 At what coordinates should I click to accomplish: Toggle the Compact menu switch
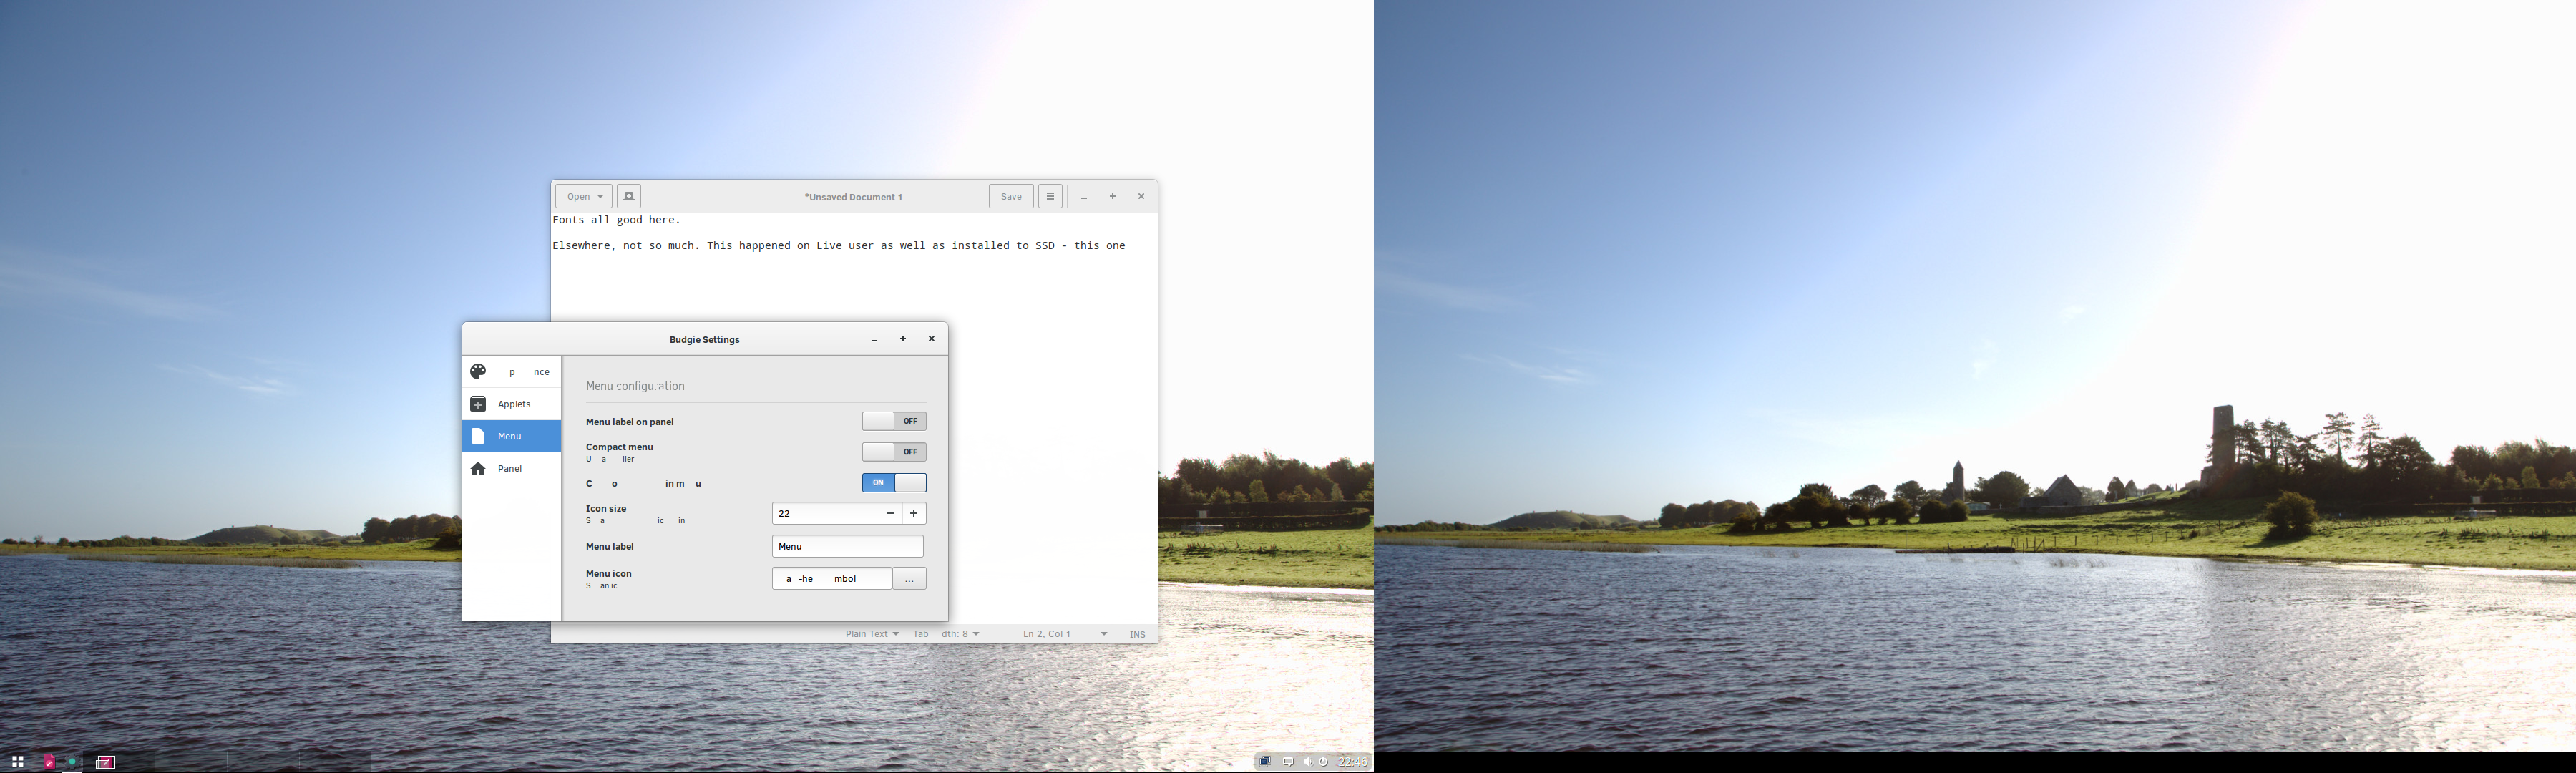(x=894, y=452)
